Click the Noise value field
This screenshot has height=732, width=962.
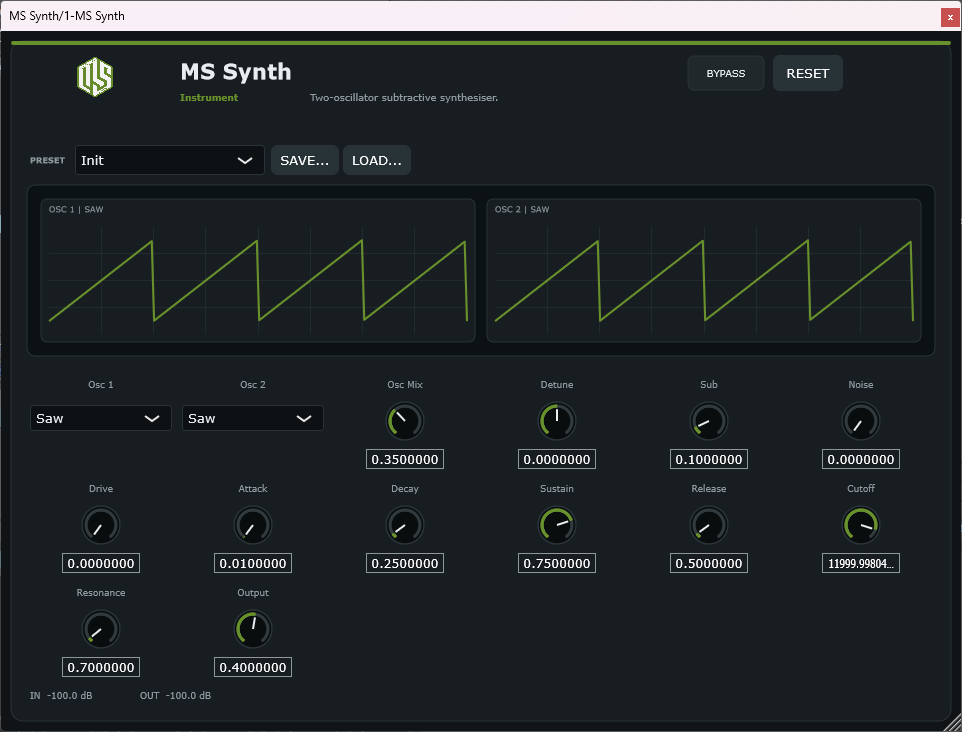[861, 460]
